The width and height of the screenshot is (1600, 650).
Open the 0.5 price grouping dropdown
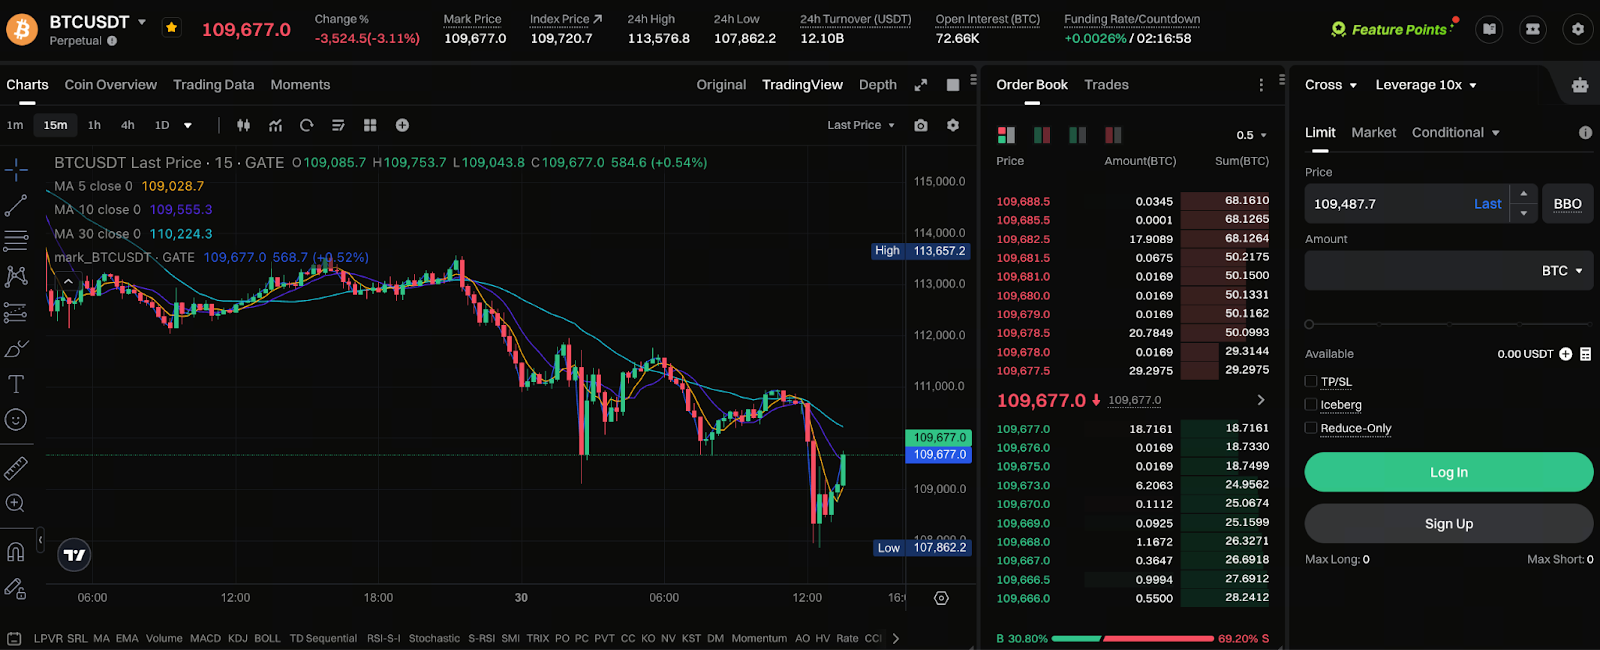[1252, 135]
